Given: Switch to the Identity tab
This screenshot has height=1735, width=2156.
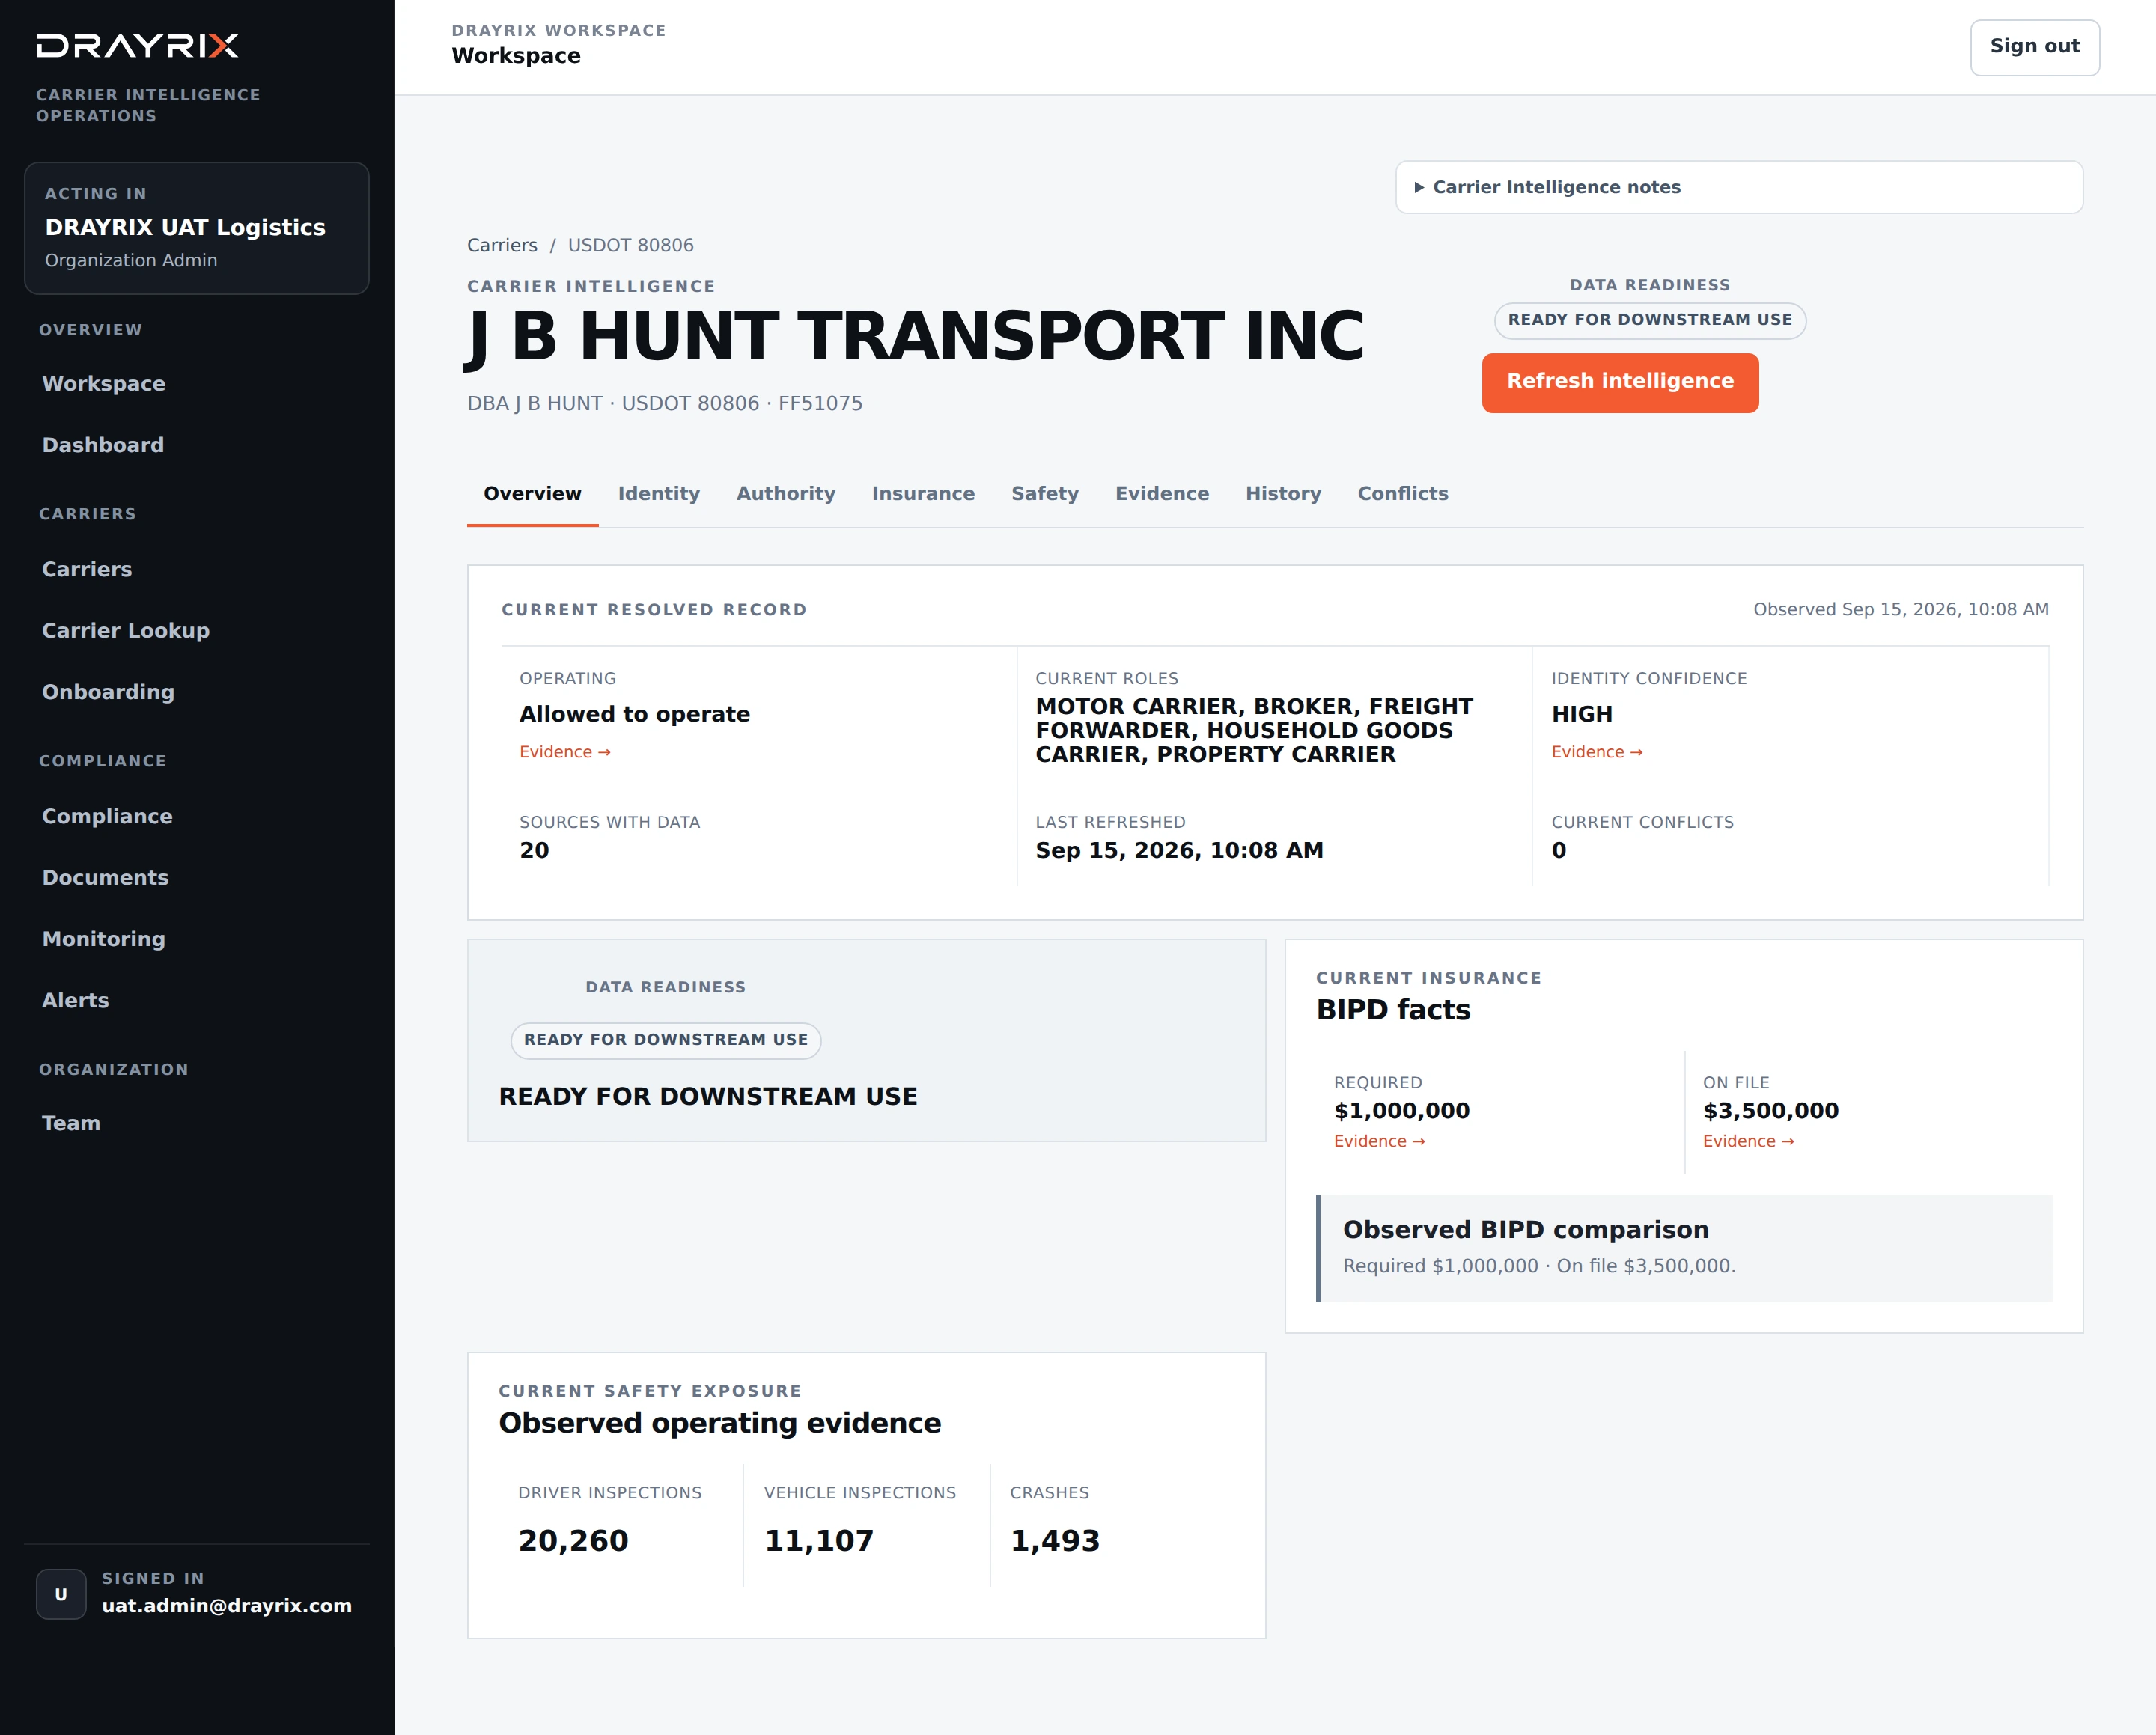Looking at the screenshot, I should click(x=658, y=494).
